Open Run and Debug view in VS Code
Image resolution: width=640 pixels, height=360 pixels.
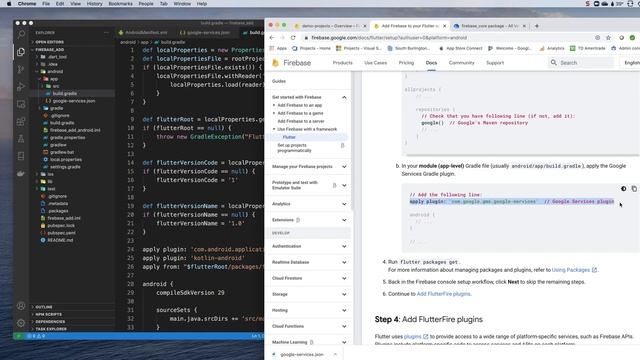click(21, 87)
